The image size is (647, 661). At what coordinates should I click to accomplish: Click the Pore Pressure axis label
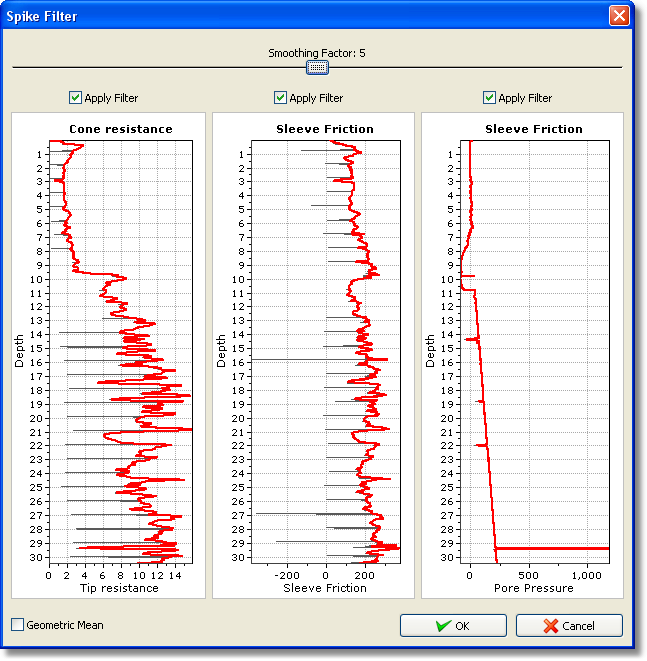(x=533, y=588)
